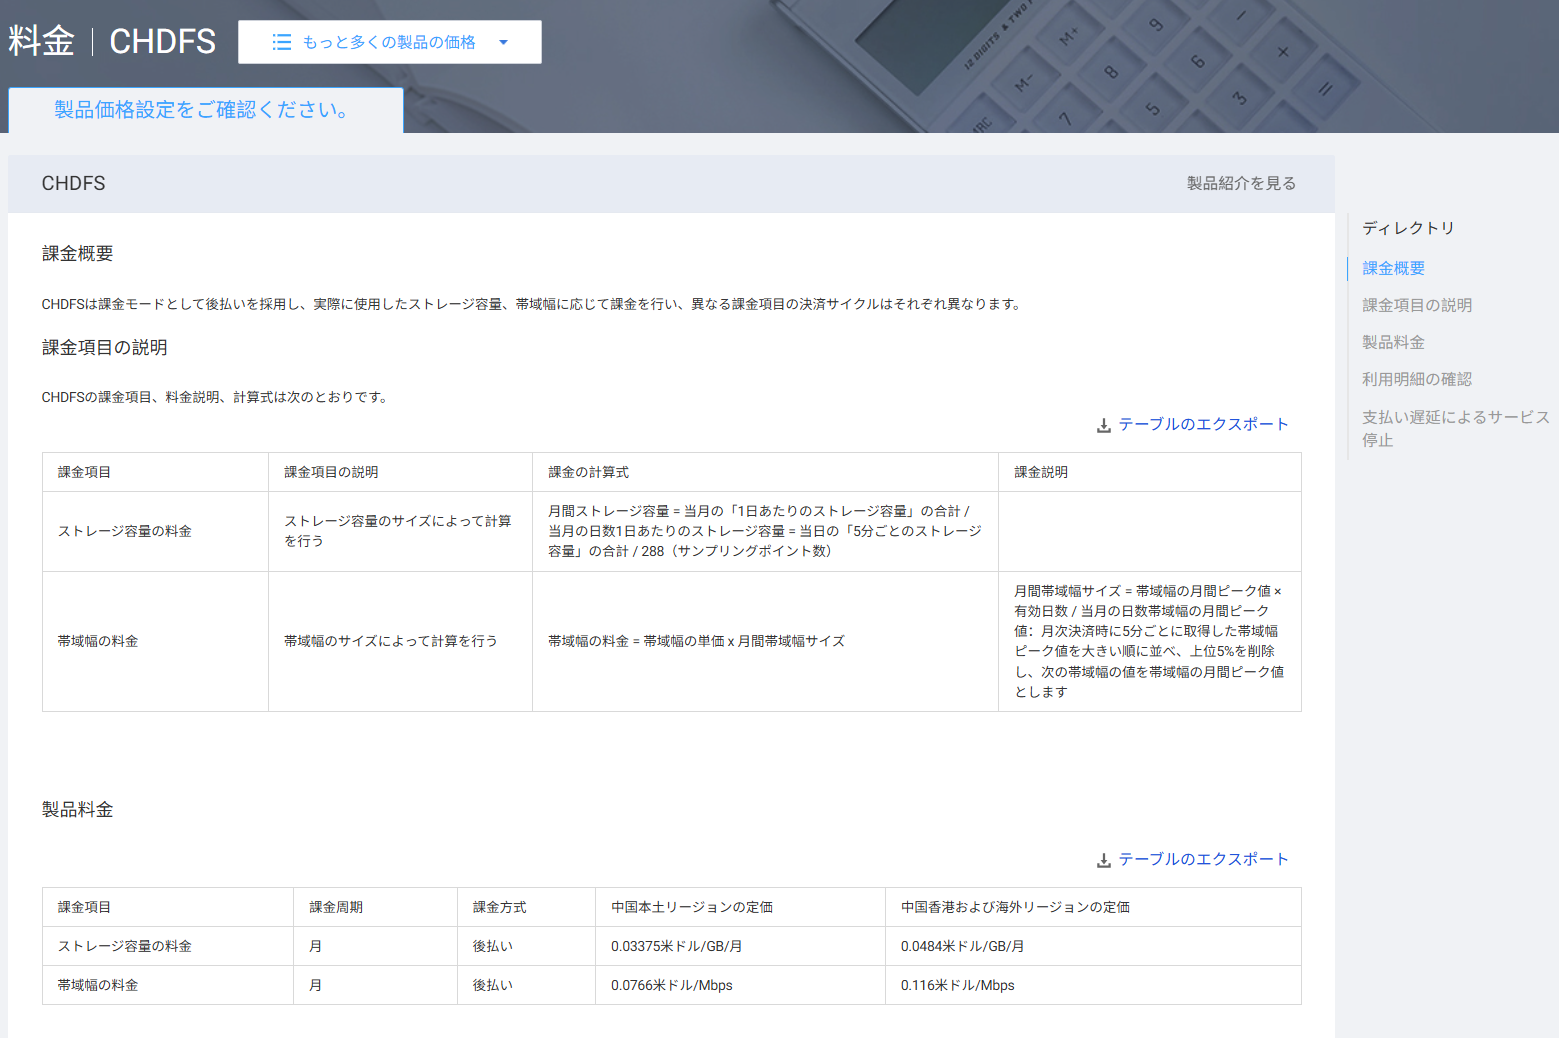Click 課金の計算式 column header
Image resolution: width=1559 pixels, height=1038 pixels.
click(x=588, y=472)
